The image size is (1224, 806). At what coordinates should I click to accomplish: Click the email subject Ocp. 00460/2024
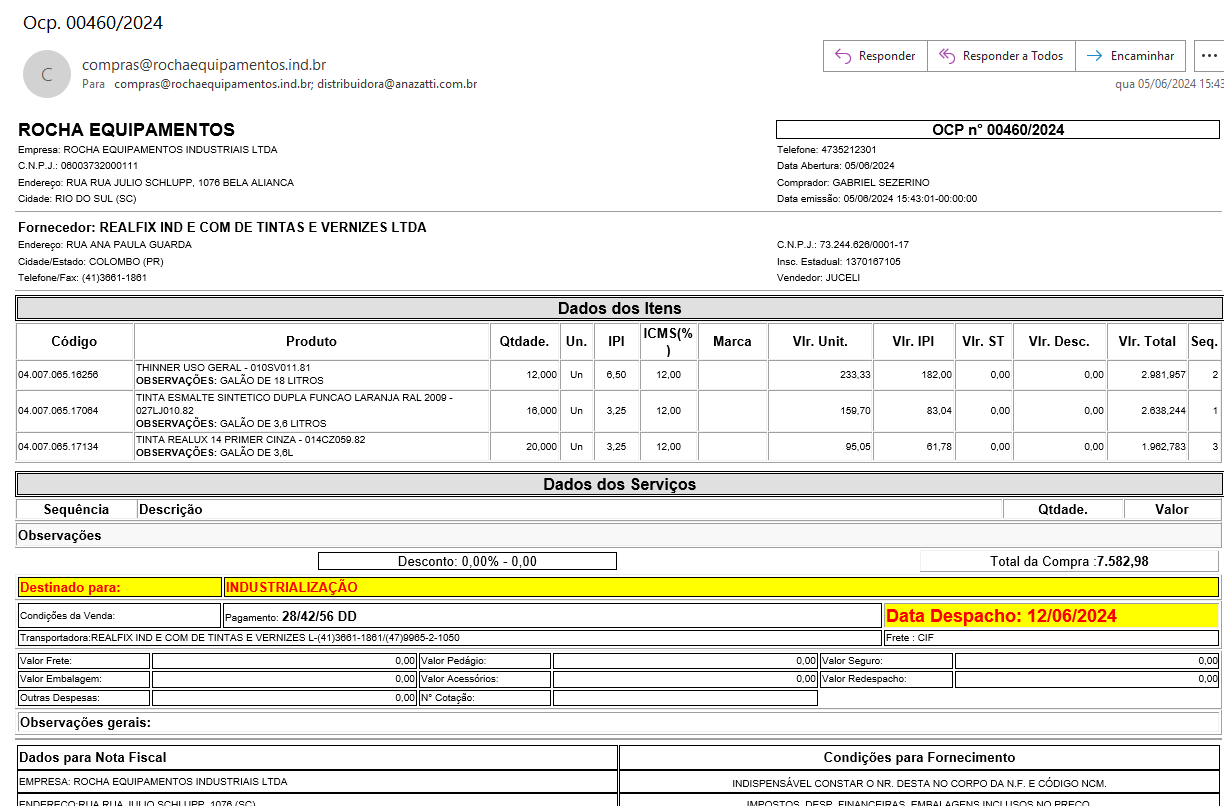[x=93, y=23]
